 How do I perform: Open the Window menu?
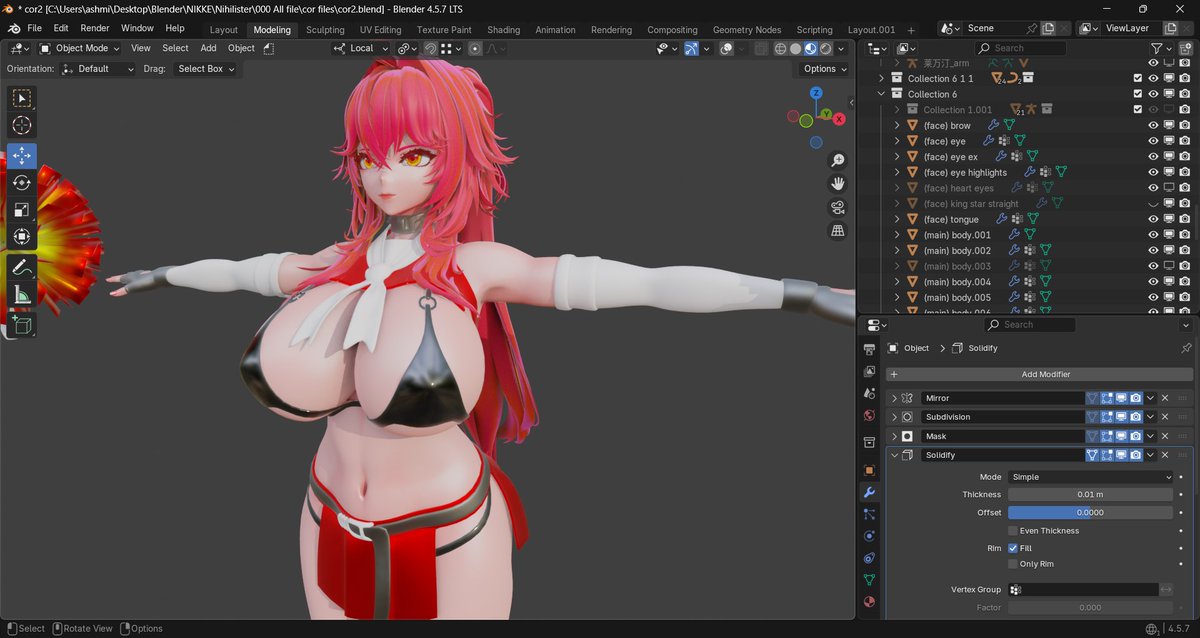(x=138, y=28)
